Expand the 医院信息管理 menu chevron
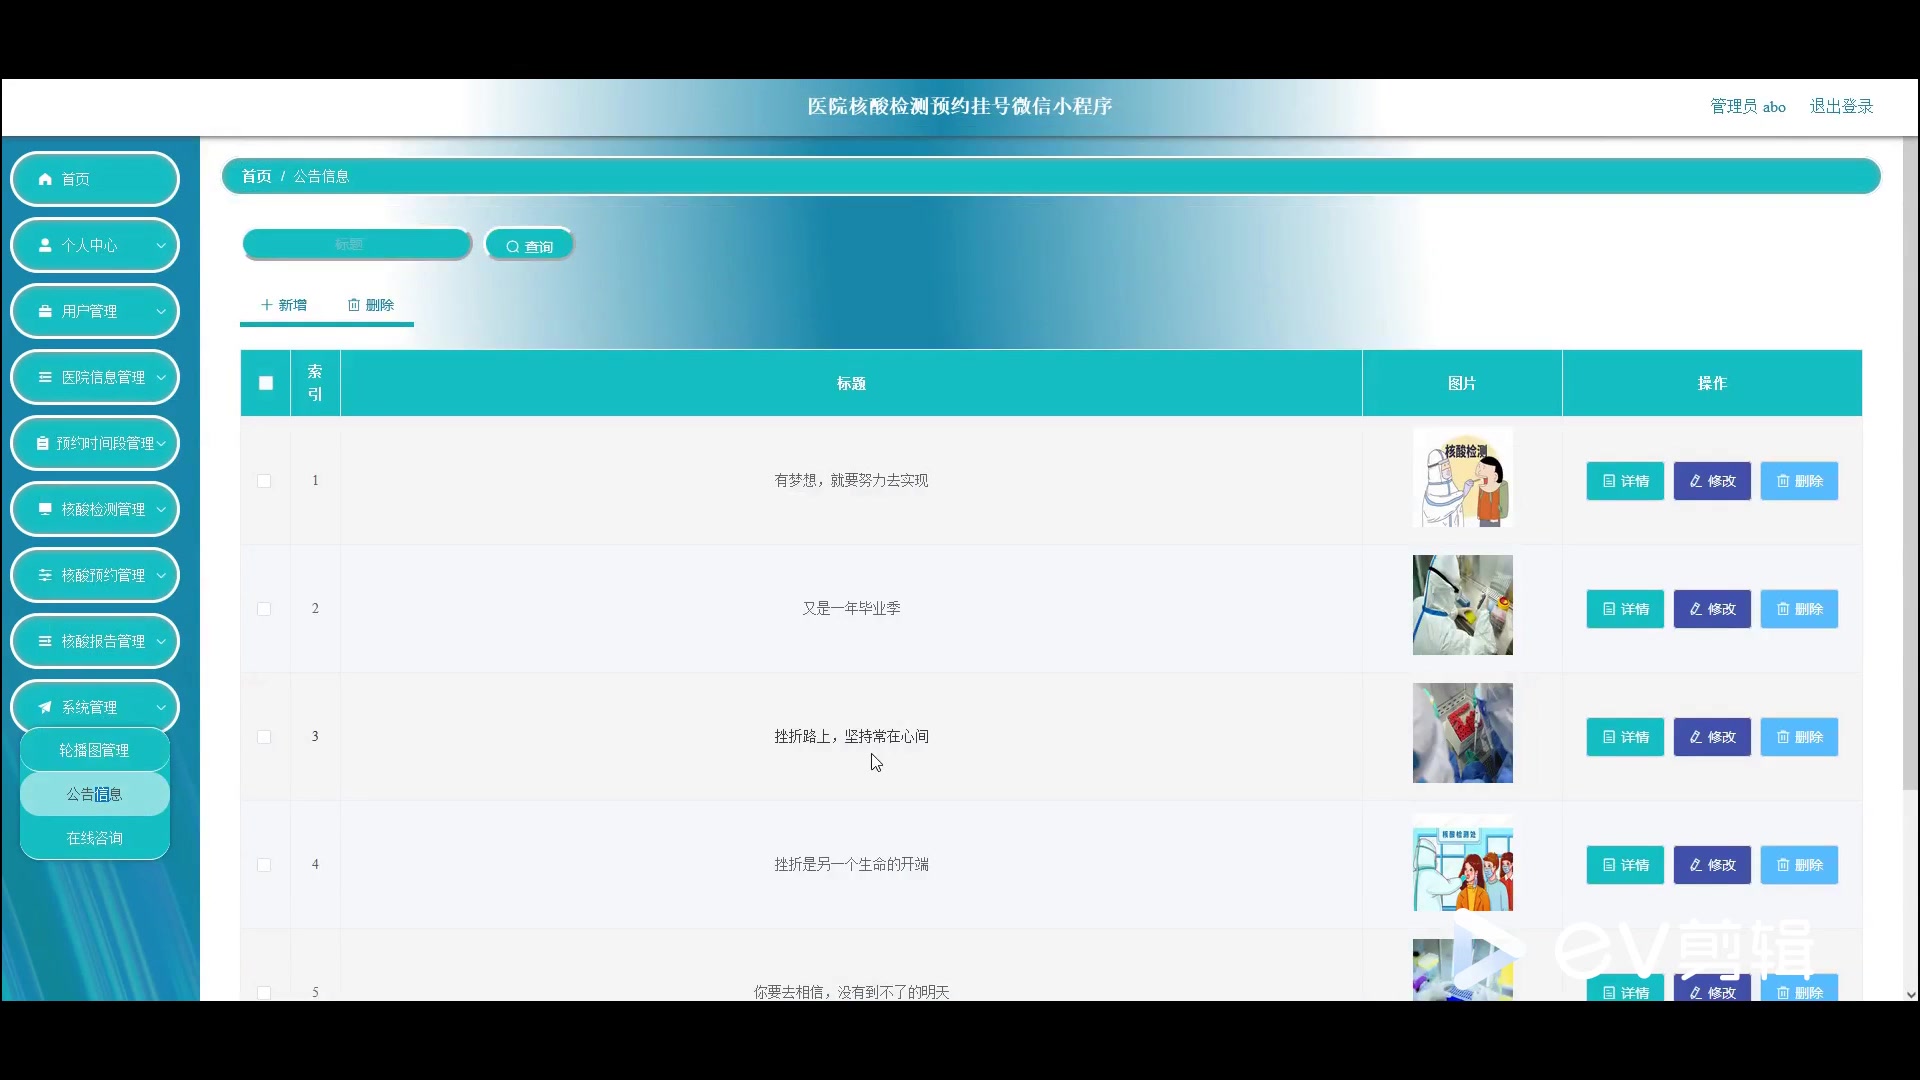 [x=161, y=377]
